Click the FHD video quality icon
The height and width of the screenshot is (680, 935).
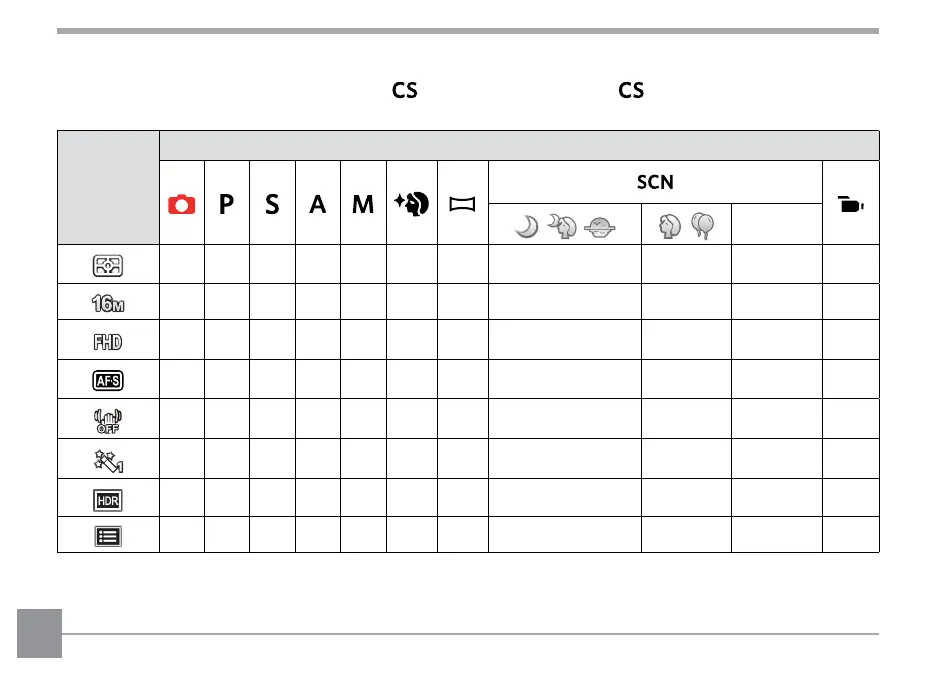point(108,341)
